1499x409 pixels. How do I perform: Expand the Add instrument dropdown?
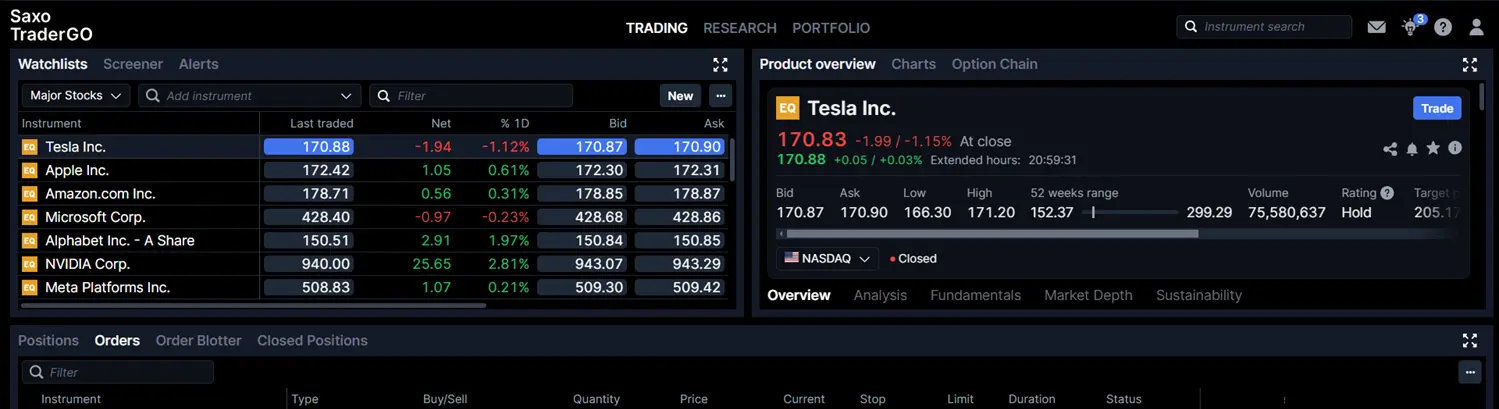tap(346, 96)
